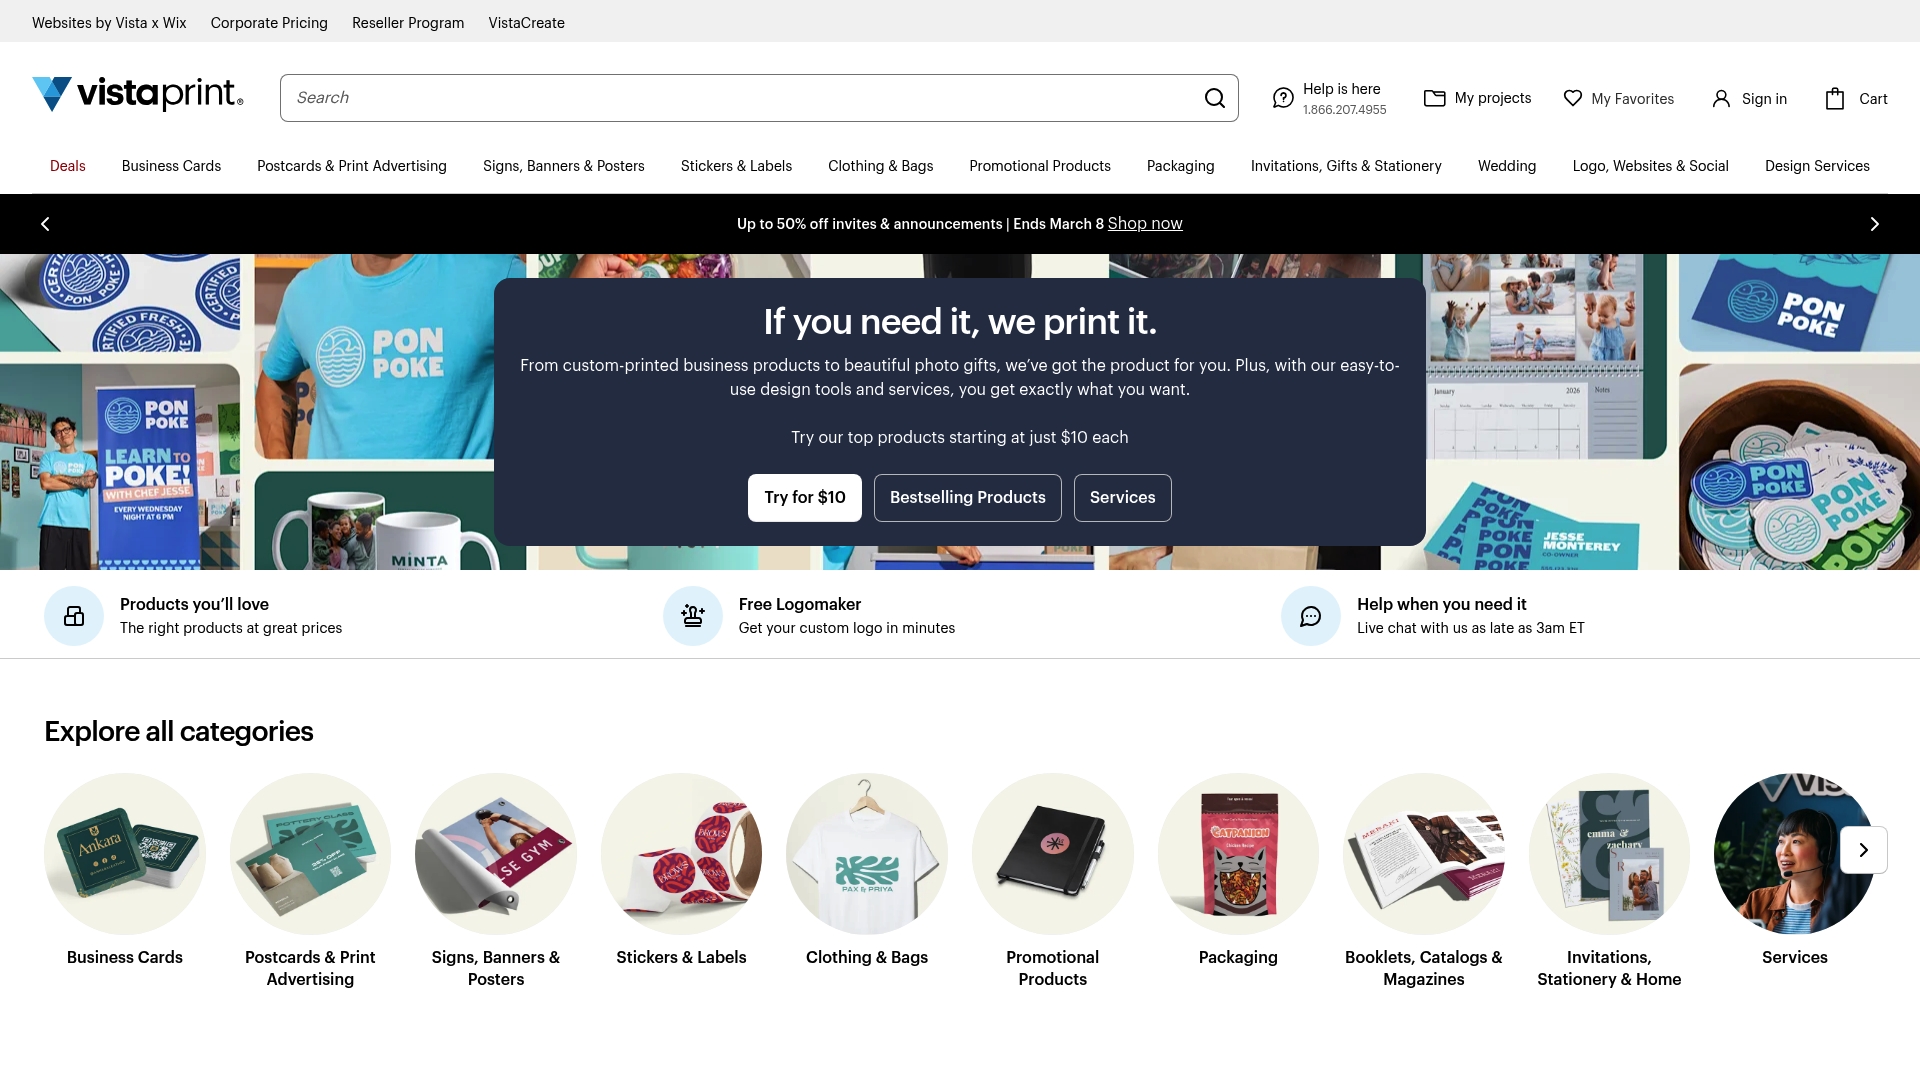Click the Free Logomaker icon
1920x1080 pixels.
tap(693, 616)
